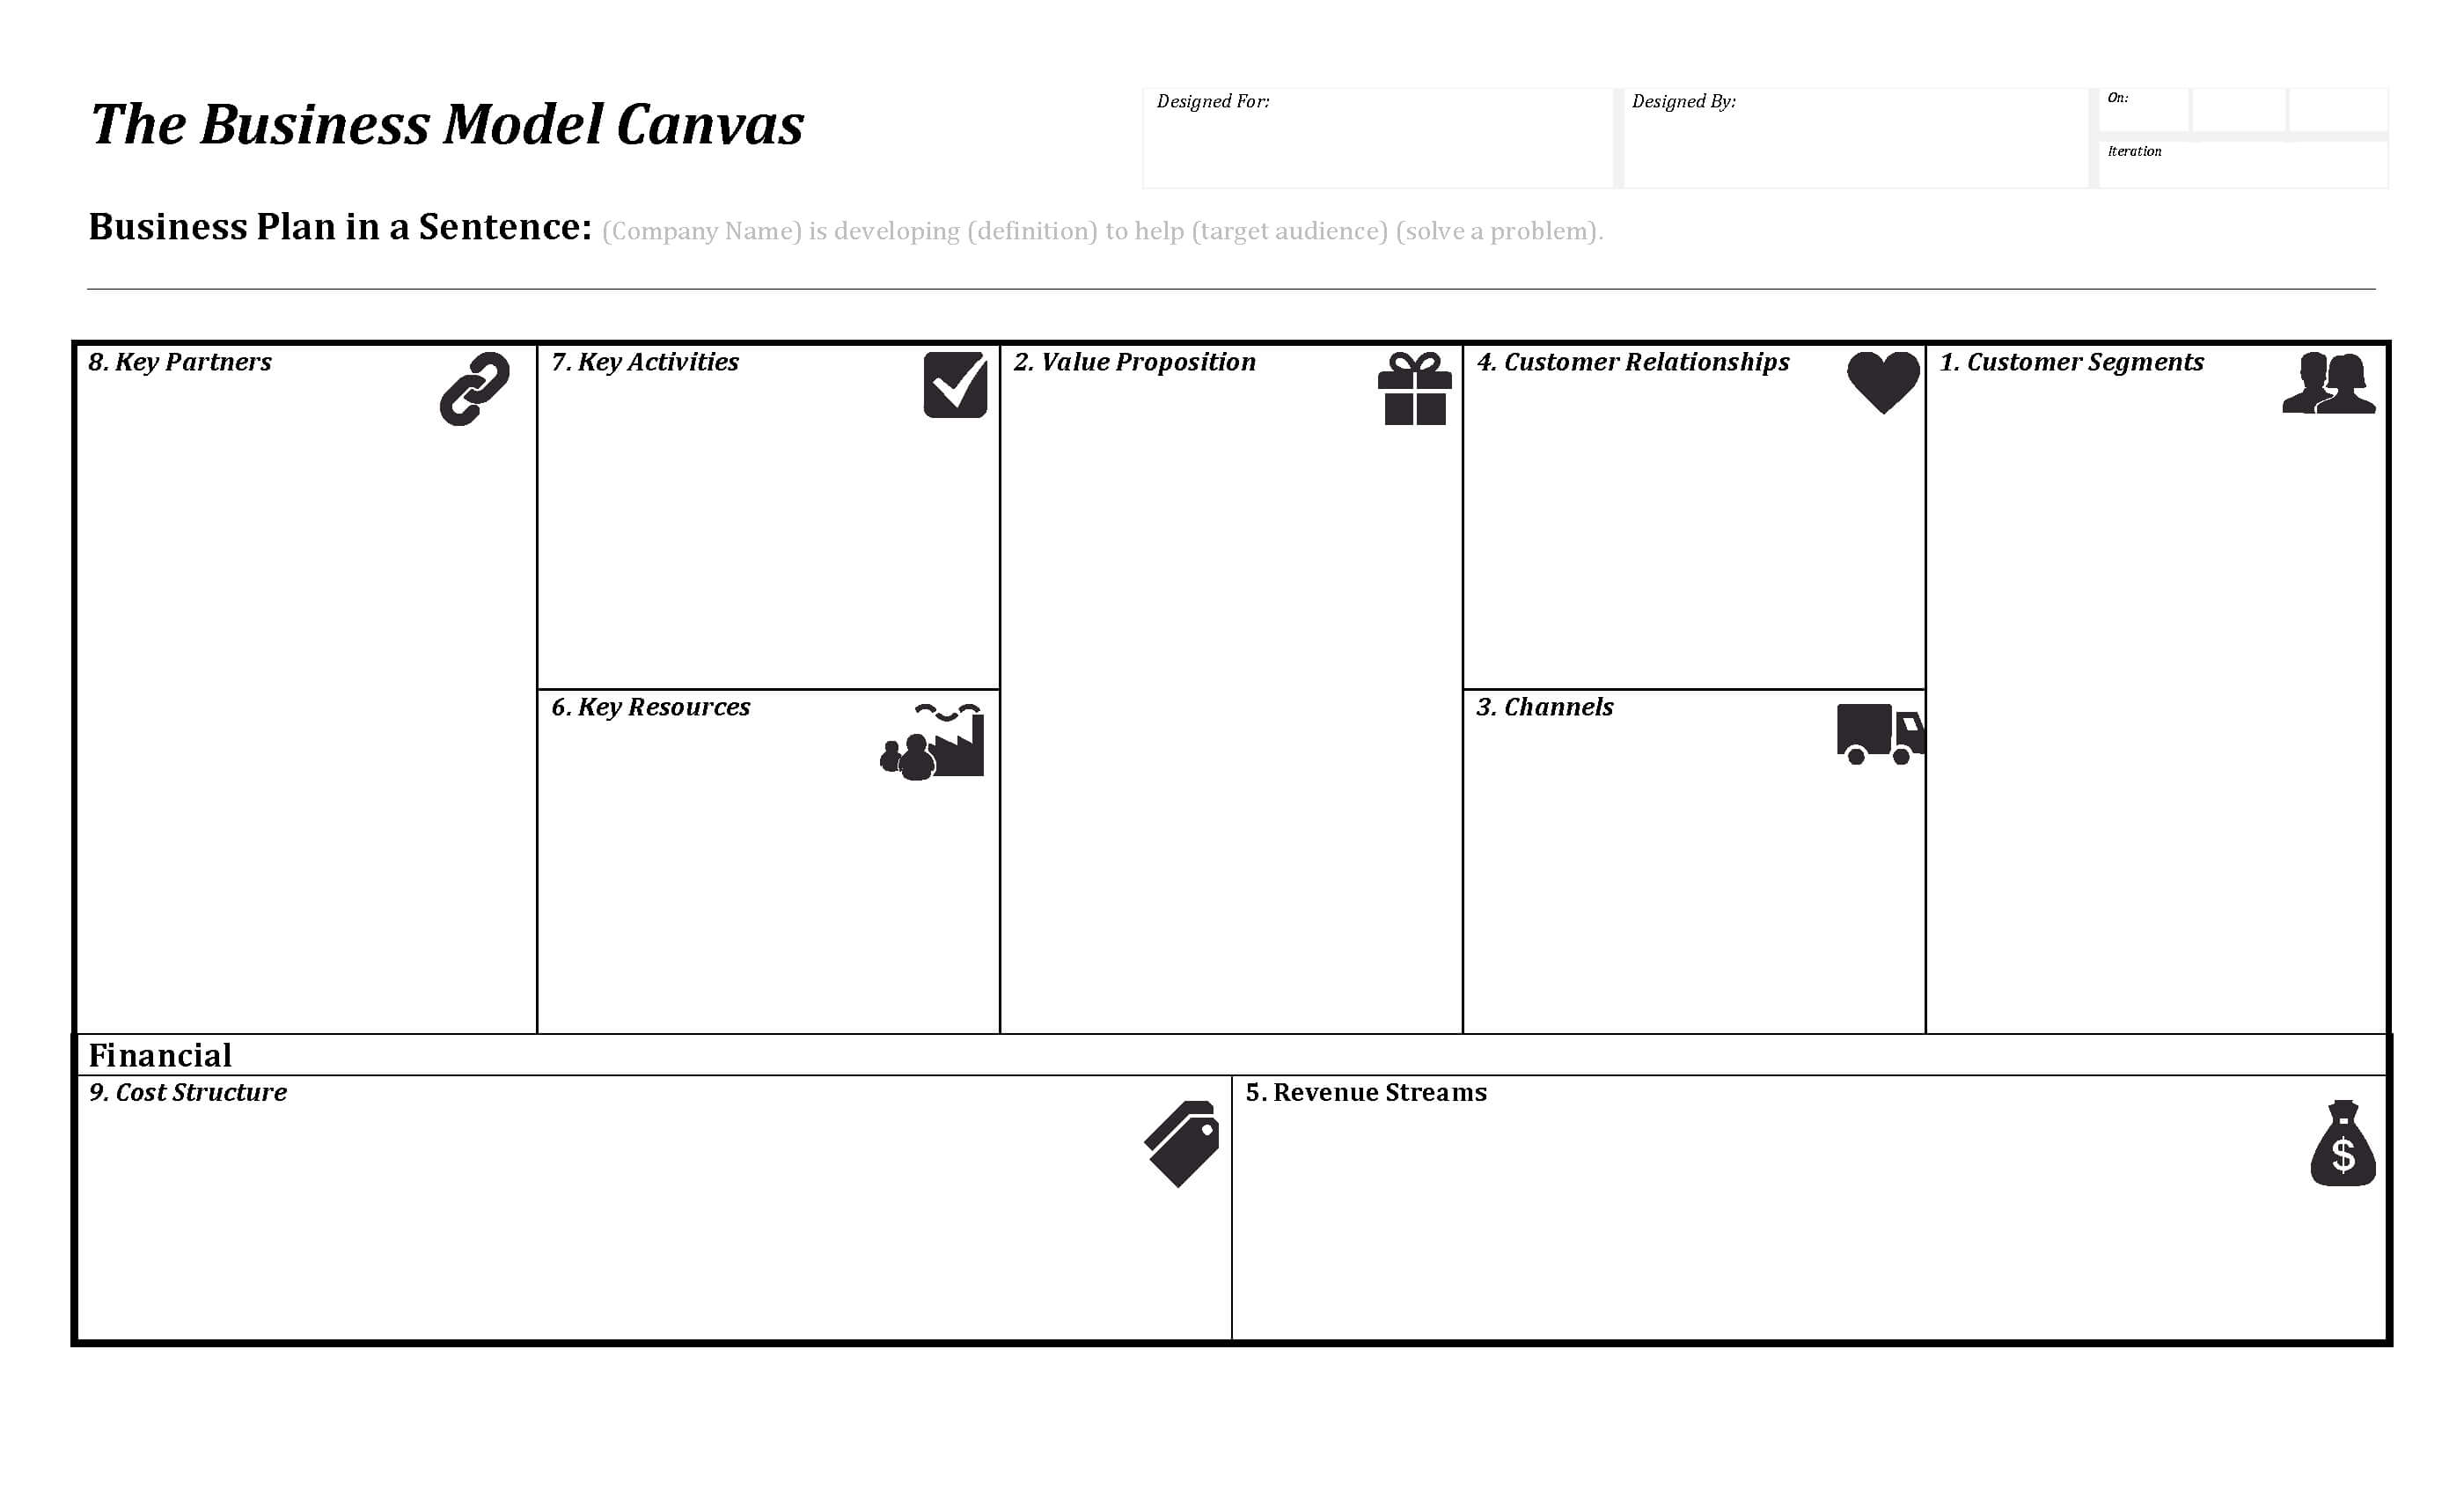Click the Revenue Streams money bag icon
Screen dimensions: 2464x1496
pos(2344,1148)
